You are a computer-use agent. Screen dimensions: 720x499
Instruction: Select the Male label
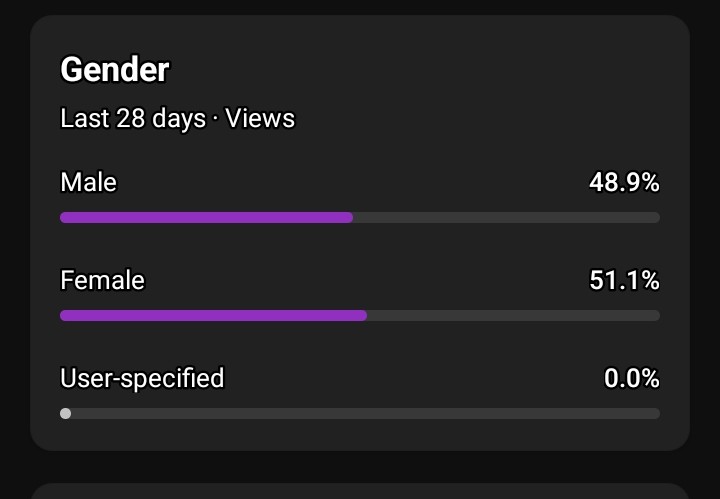89,182
